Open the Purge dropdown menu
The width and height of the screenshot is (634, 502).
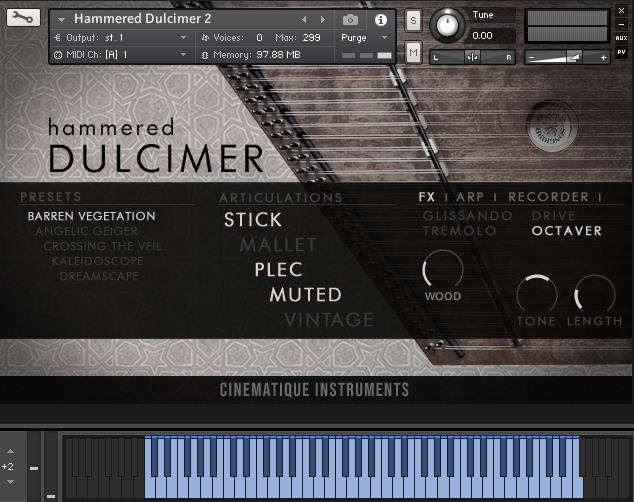pos(364,37)
